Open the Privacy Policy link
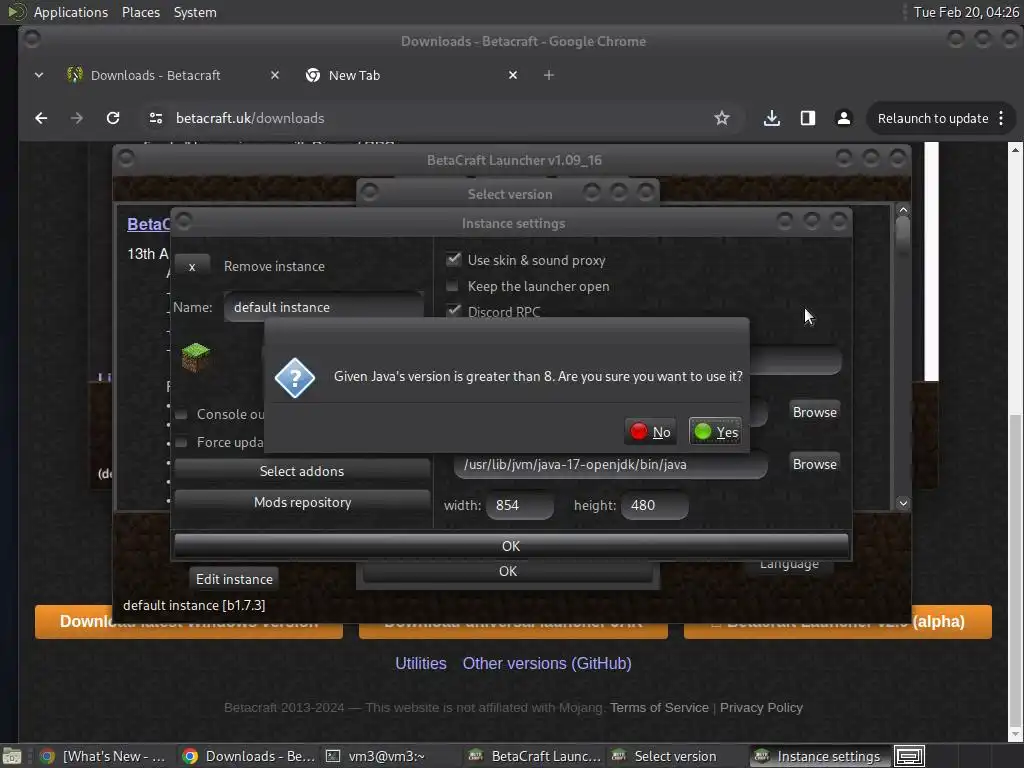The width and height of the screenshot is (1024, 768). 761,707
